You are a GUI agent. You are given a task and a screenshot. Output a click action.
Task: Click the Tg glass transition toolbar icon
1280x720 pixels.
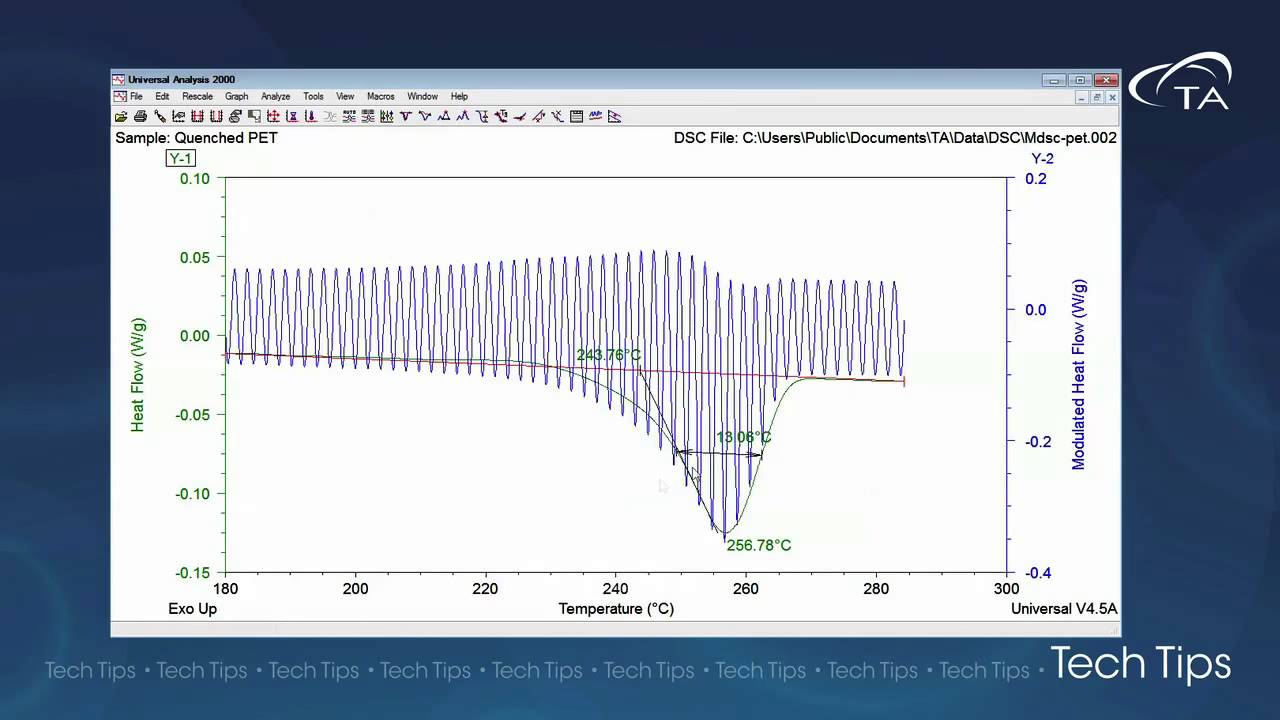[x=482, y=117]
